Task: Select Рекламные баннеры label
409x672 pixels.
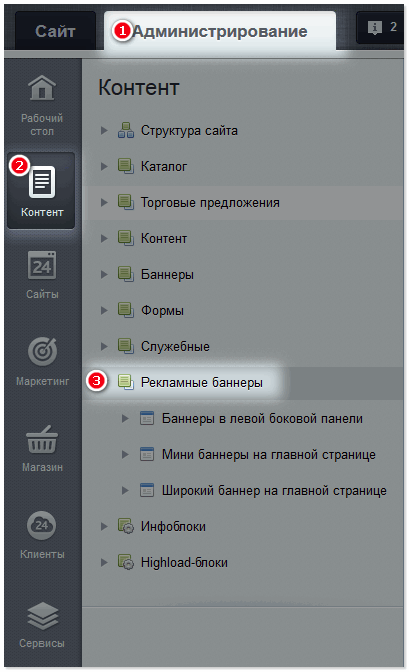Action: point(201,383)
